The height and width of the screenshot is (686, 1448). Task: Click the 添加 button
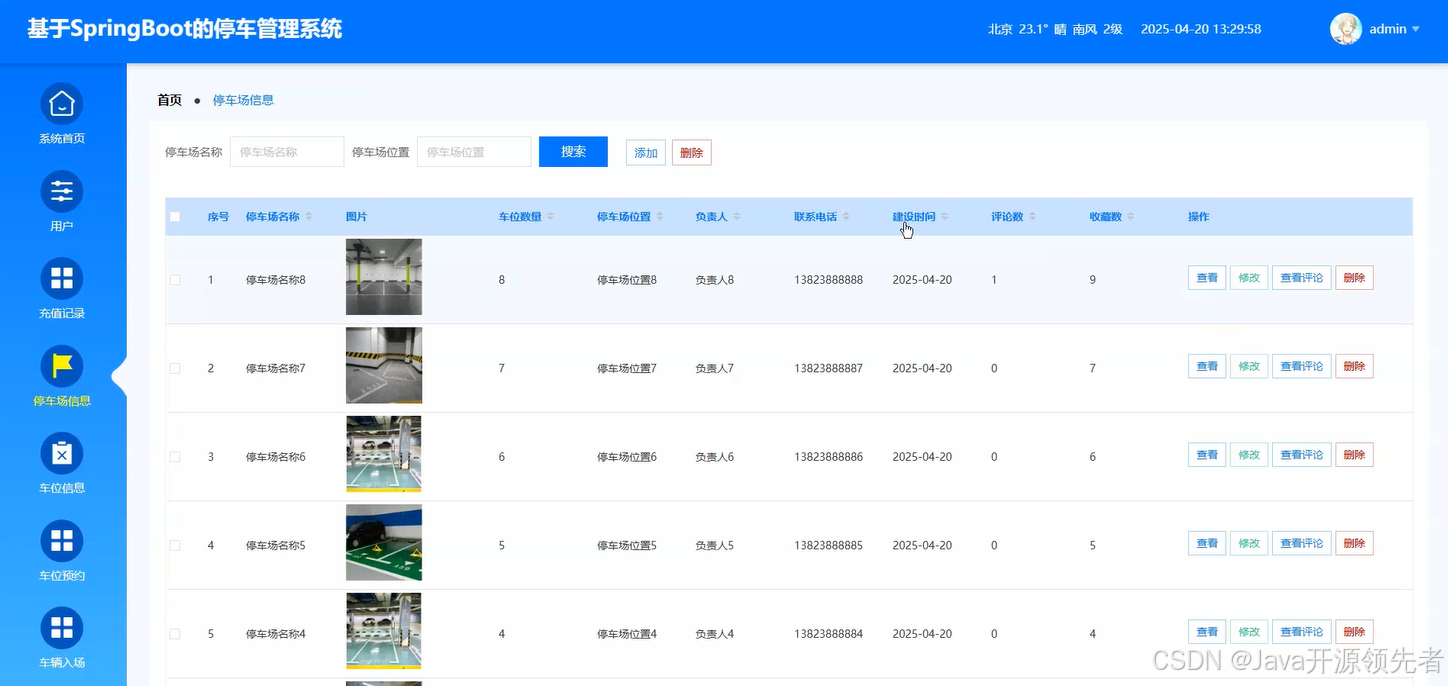click(x=646, y=153)
